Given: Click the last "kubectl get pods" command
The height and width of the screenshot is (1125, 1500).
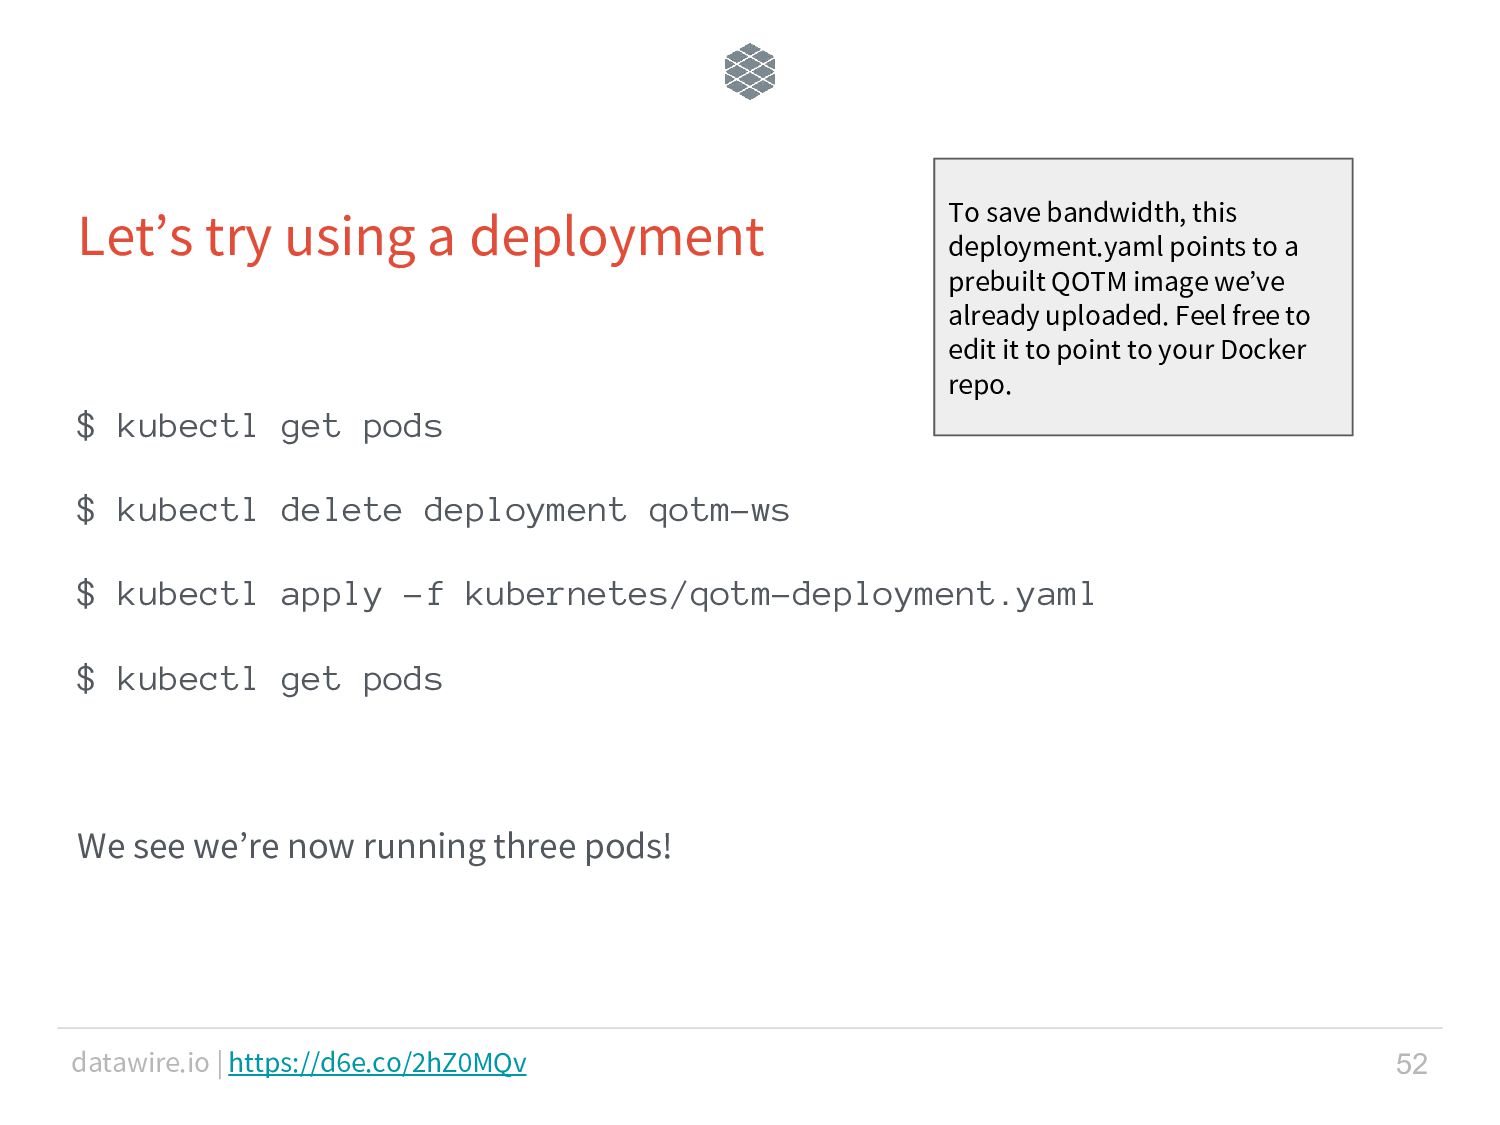Looking at the screenshot, I should pyautogui.click(x=259, y=679).
